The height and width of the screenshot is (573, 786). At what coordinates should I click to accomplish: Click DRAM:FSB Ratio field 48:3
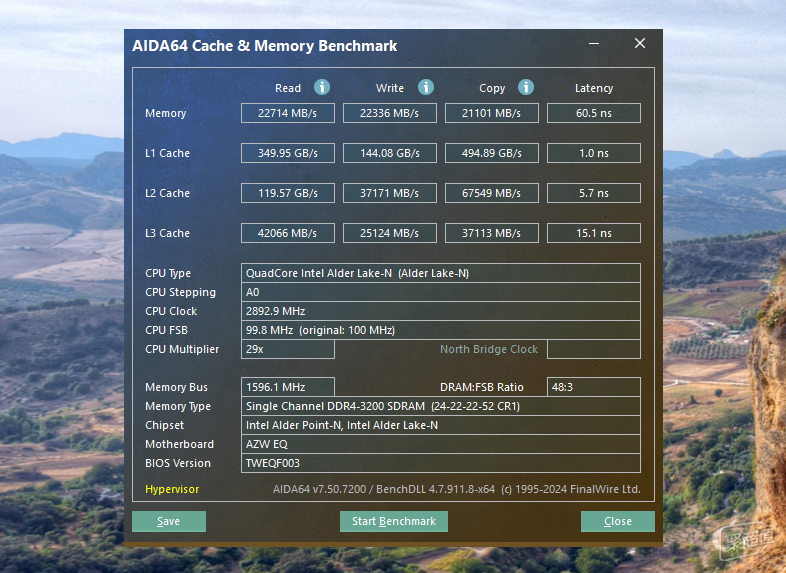[x=594, y=387]
